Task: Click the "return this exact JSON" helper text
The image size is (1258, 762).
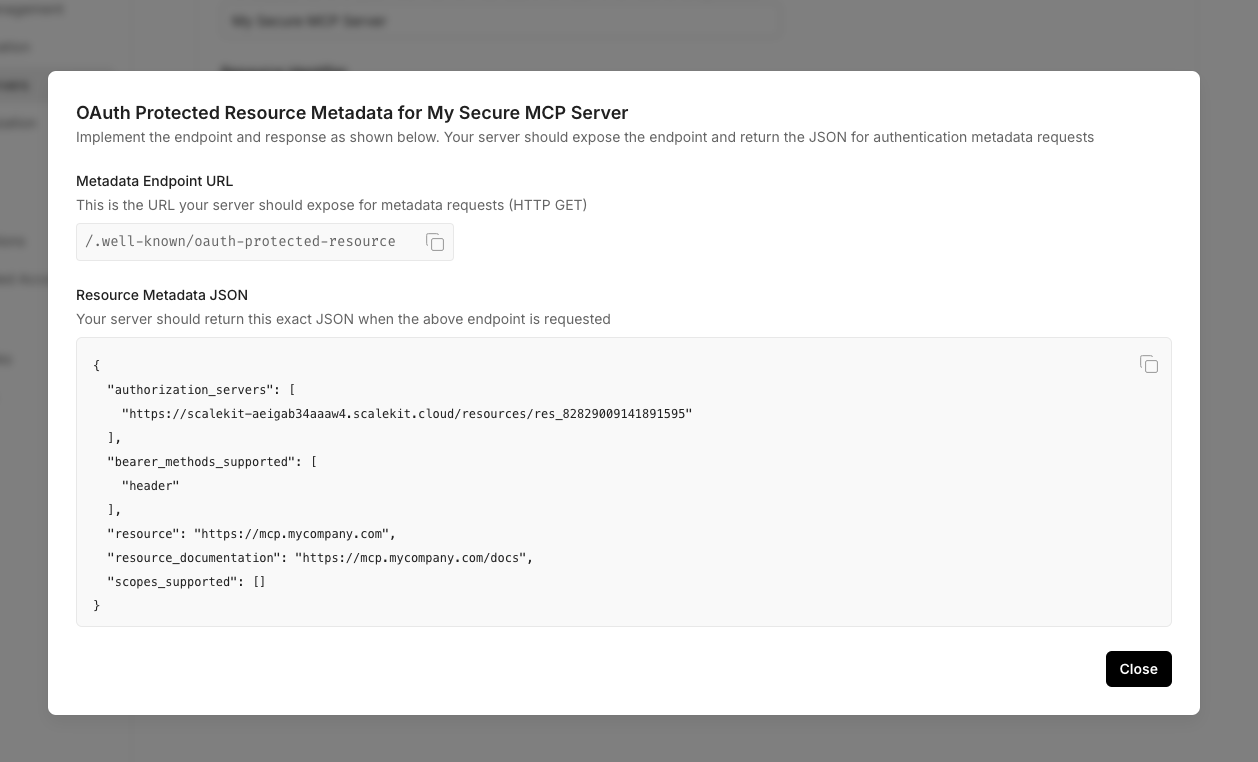Action: [343, 319]
